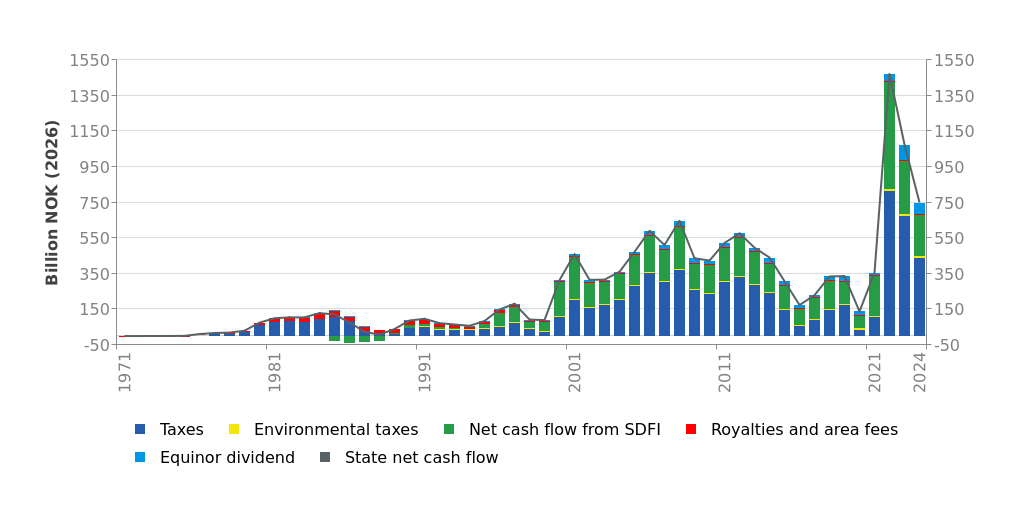Click the 1550 tick on left axis

pos(89,60)
